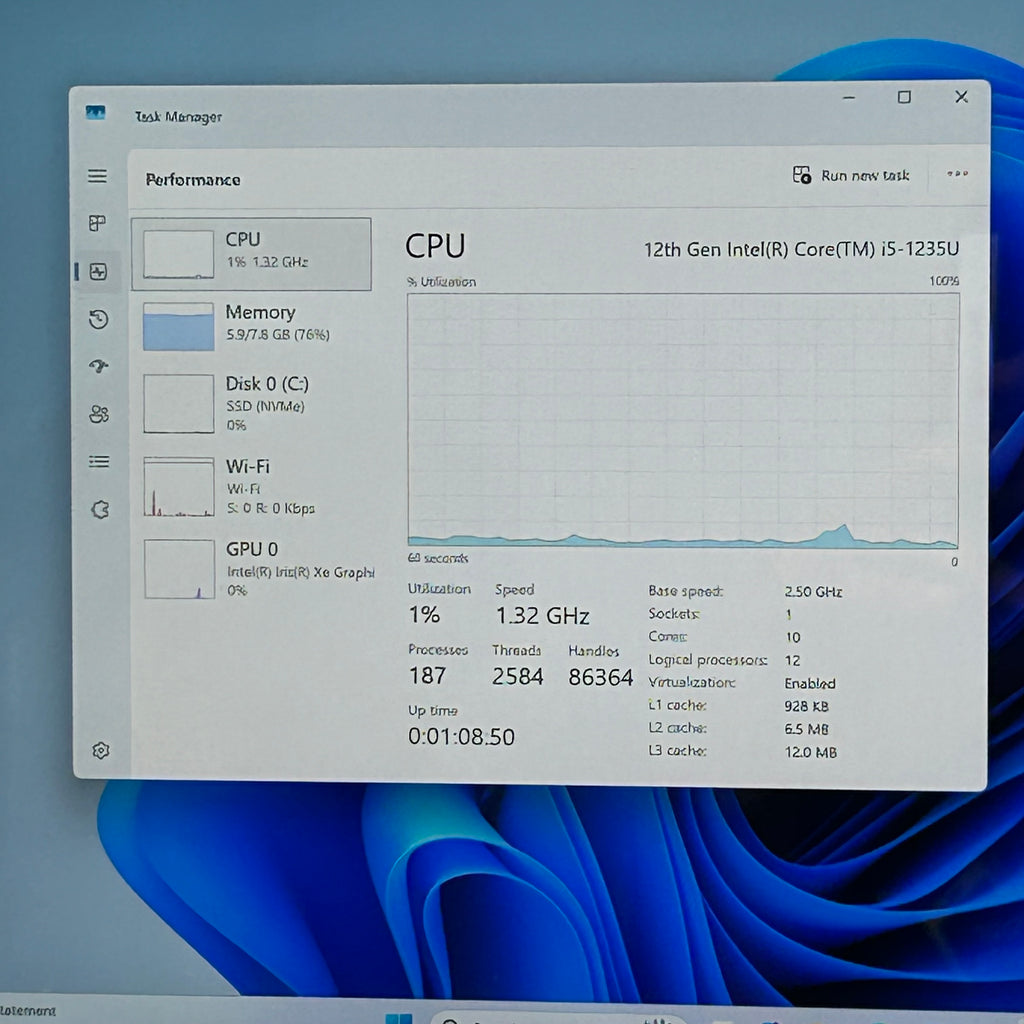Close the Task Manager window
This screenshot has width=1024, height=1024.
click(961, 97)
